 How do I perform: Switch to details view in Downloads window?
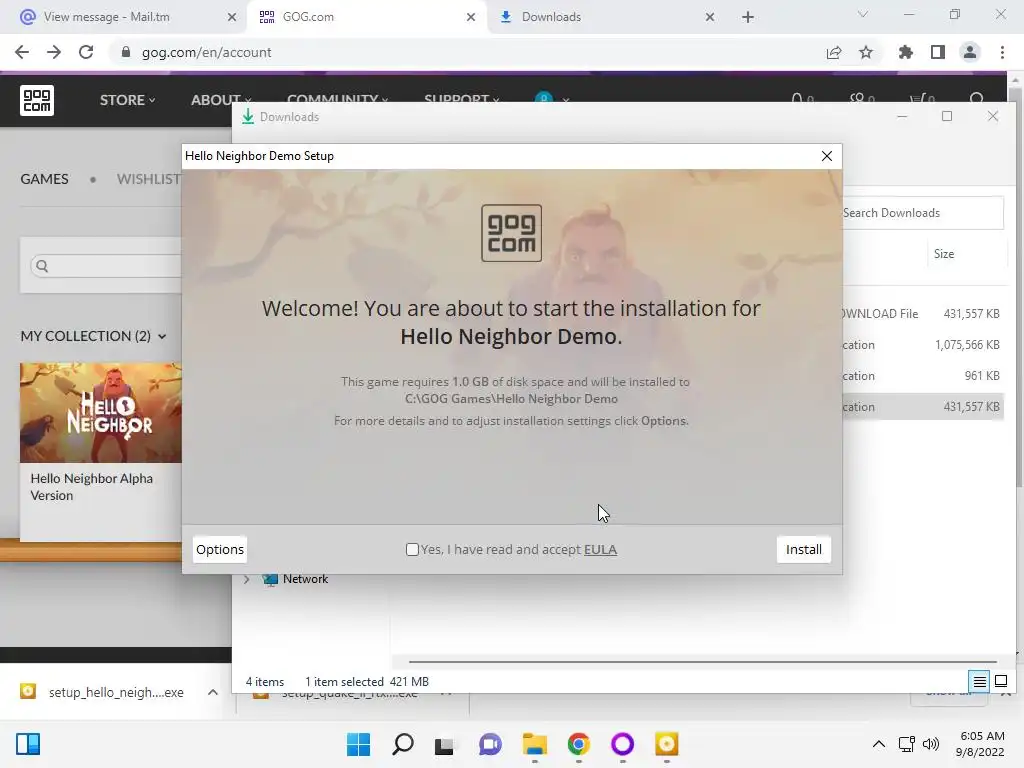(x=980, y=682)
